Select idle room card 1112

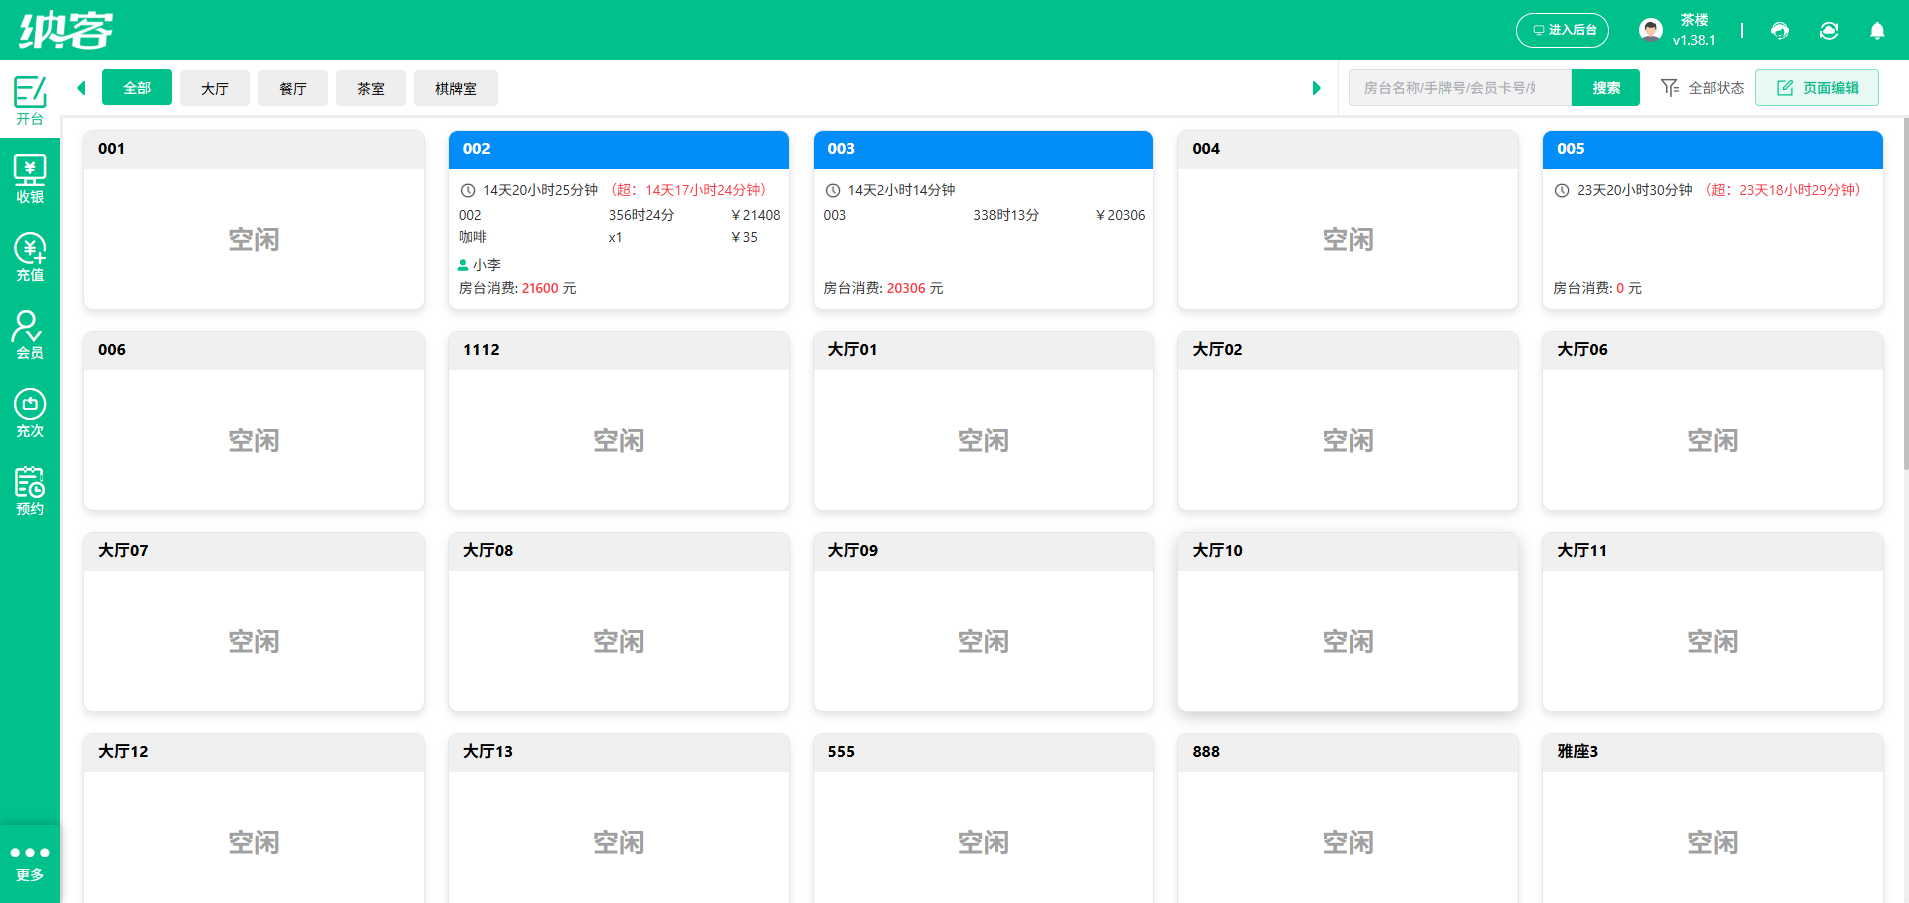pyautogui.click(x=619, y=421)
